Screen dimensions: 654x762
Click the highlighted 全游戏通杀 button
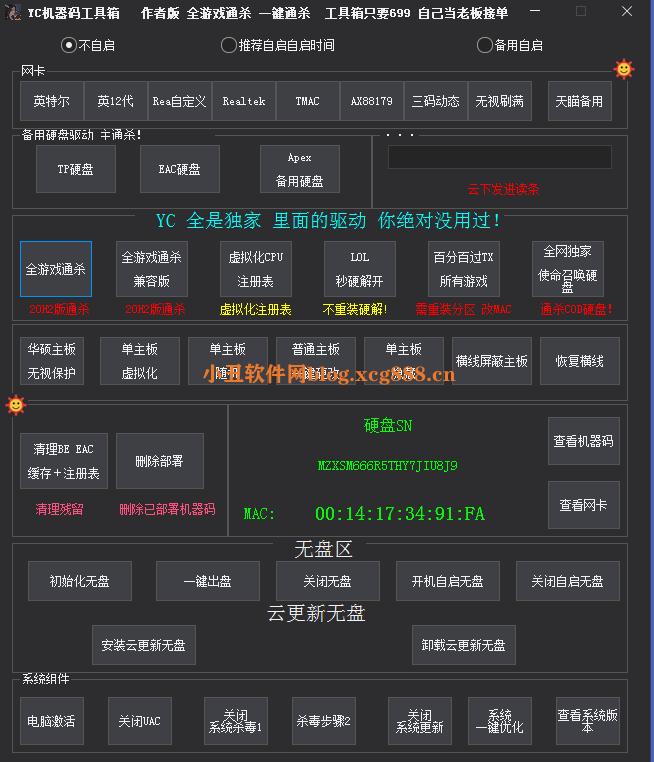click(x=56, y=269)
